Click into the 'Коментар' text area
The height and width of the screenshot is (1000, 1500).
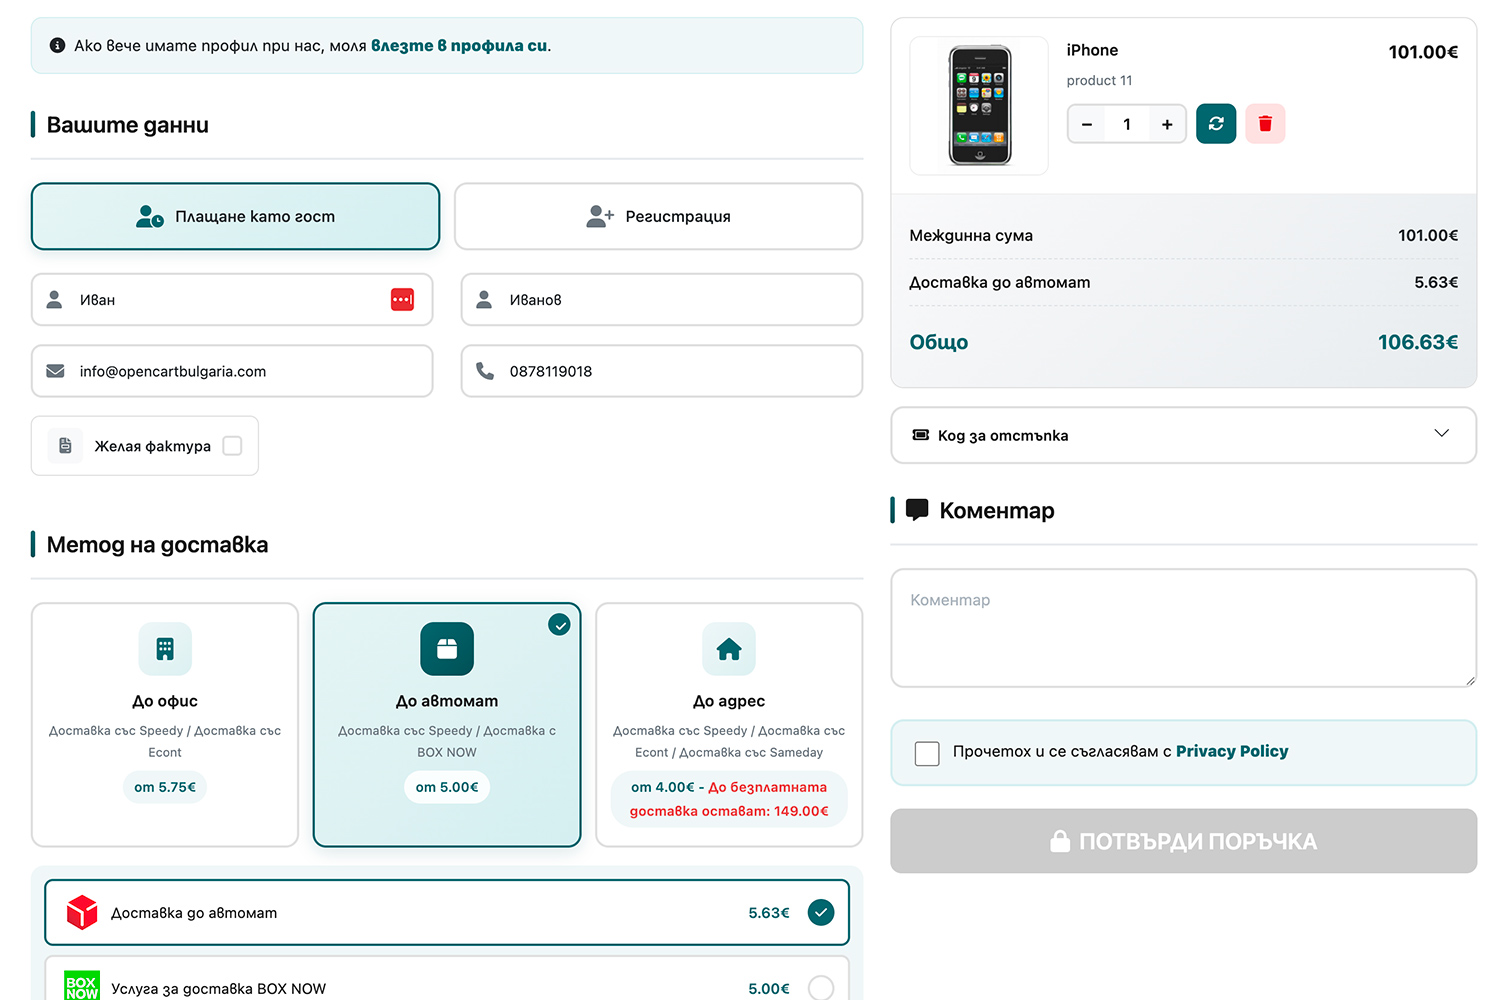click(x=1183, y=628)
